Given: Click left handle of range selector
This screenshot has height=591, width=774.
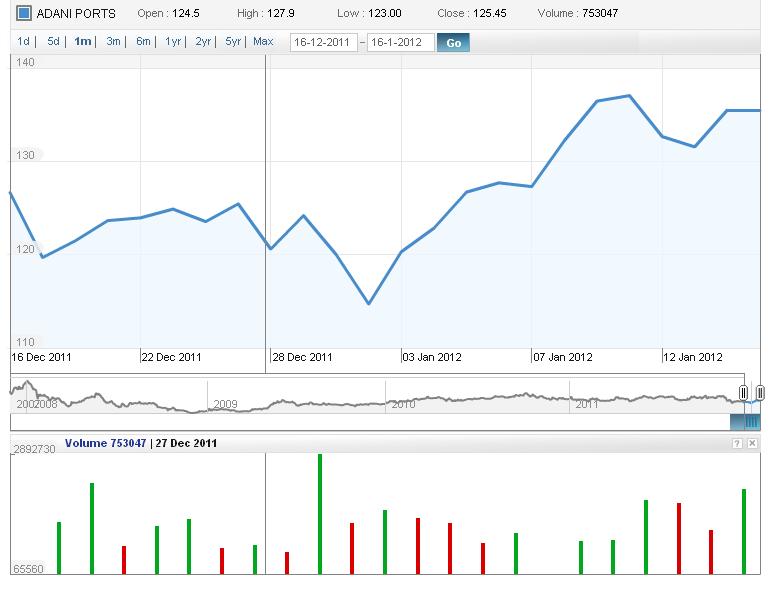Looking at the screenshot, I should [x=743, y=393].
